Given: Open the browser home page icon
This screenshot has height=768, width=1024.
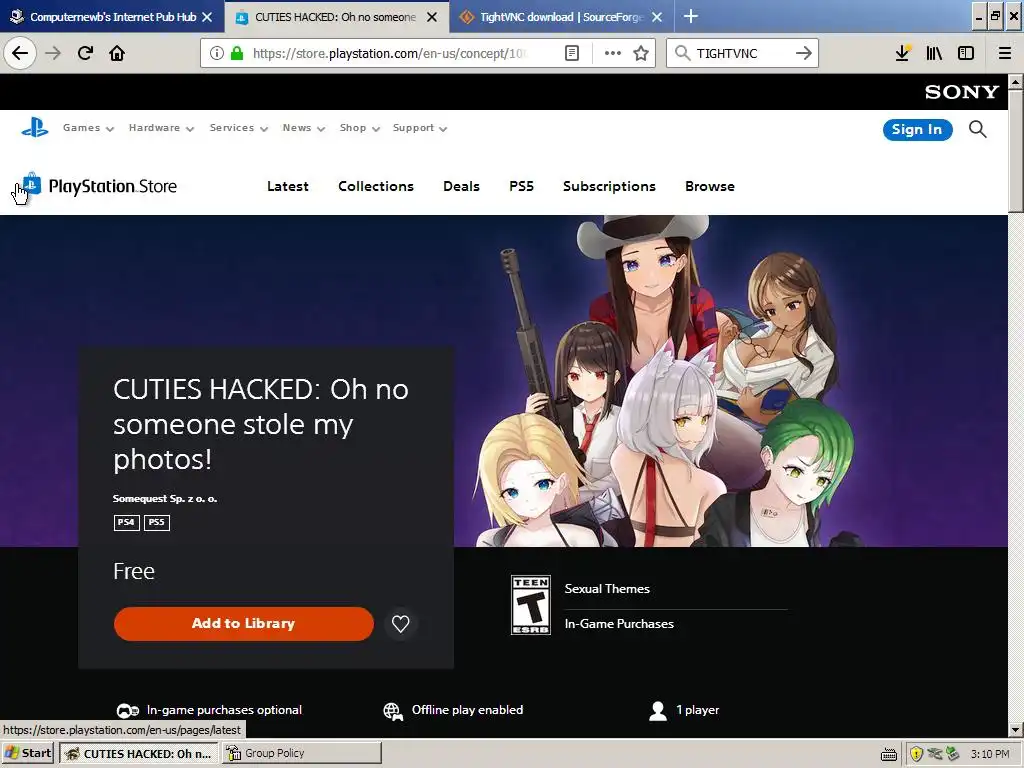Looking at the screenshot, I should (117, 53).
